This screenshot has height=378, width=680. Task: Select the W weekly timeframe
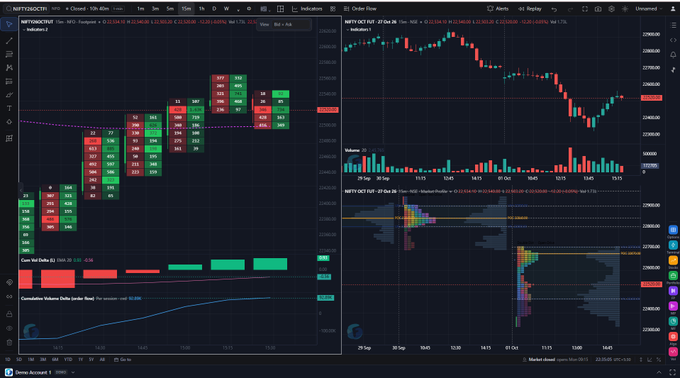coord(226,9)
